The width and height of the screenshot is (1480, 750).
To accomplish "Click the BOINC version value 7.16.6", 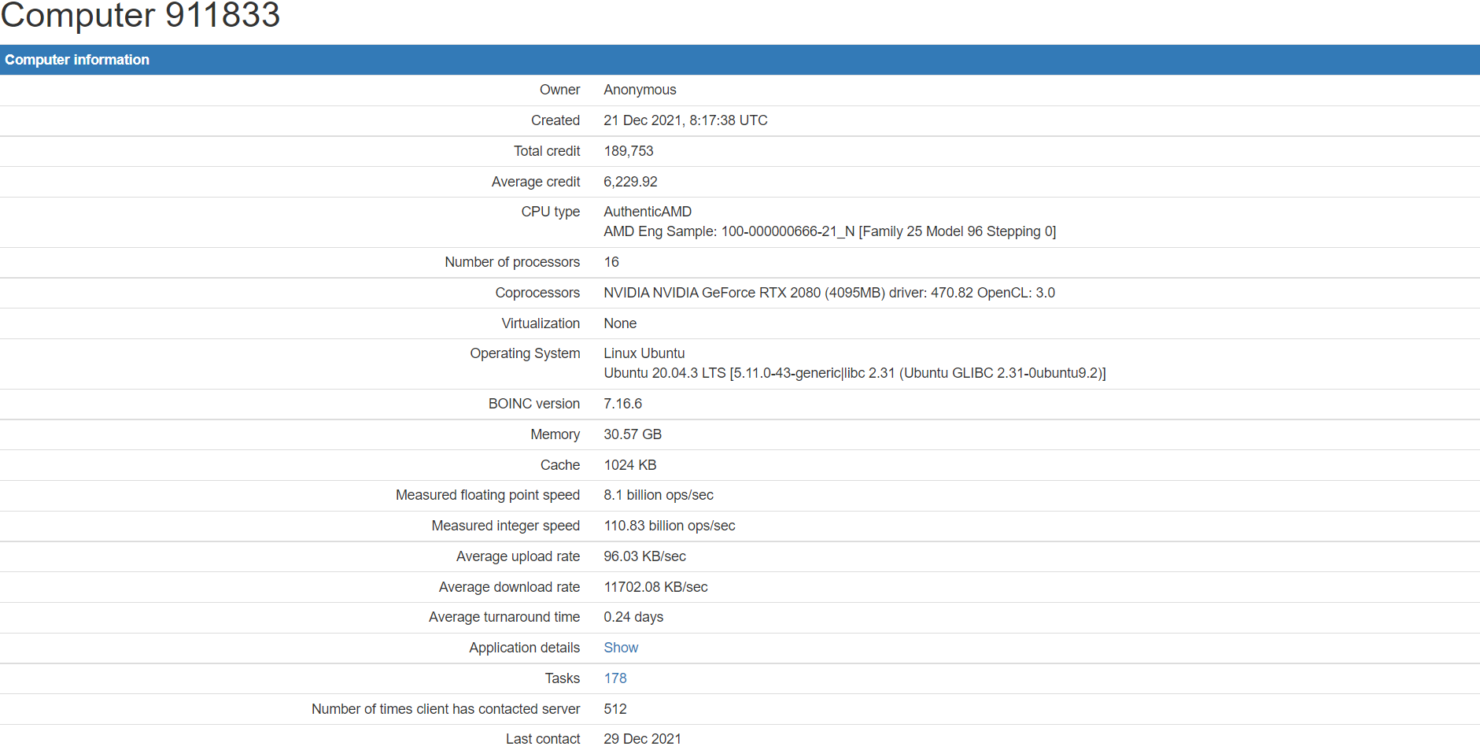I will tap(622, 404).
